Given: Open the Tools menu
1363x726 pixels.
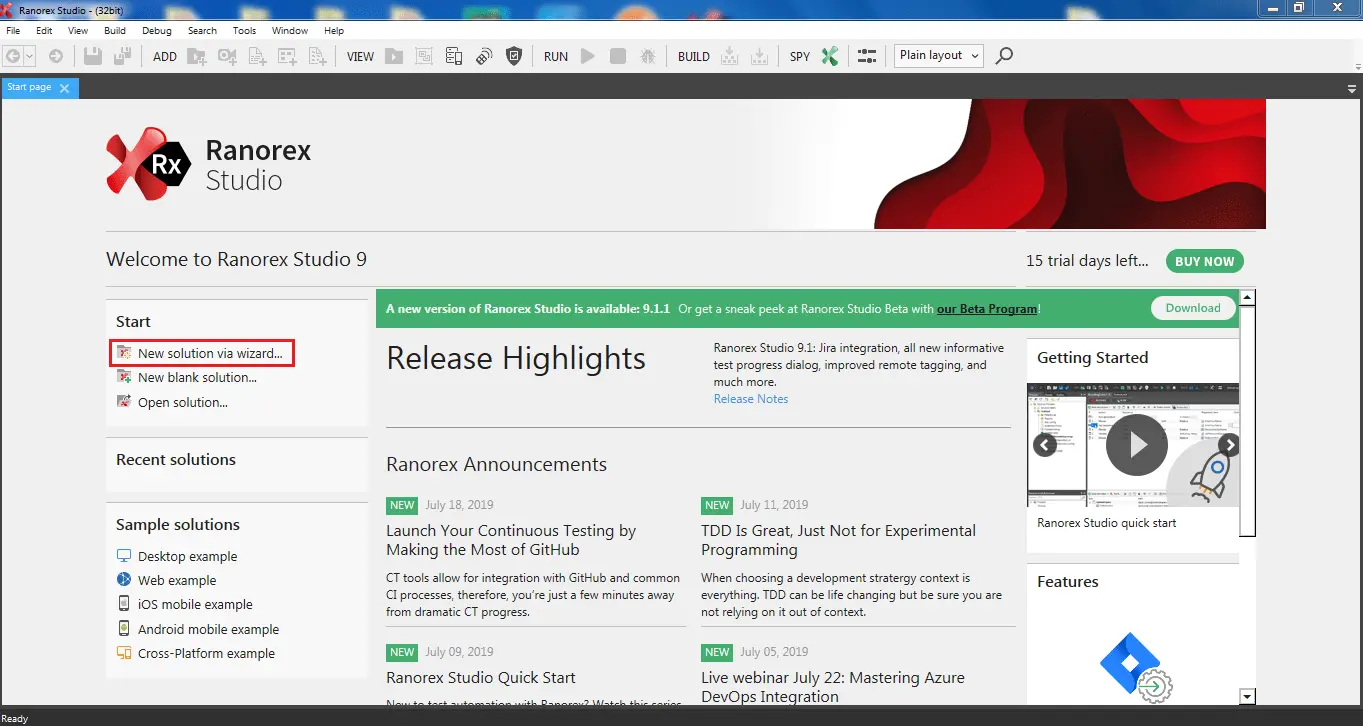Looking at the screenshot, I should pyautogui.click(x=244, y=31).
